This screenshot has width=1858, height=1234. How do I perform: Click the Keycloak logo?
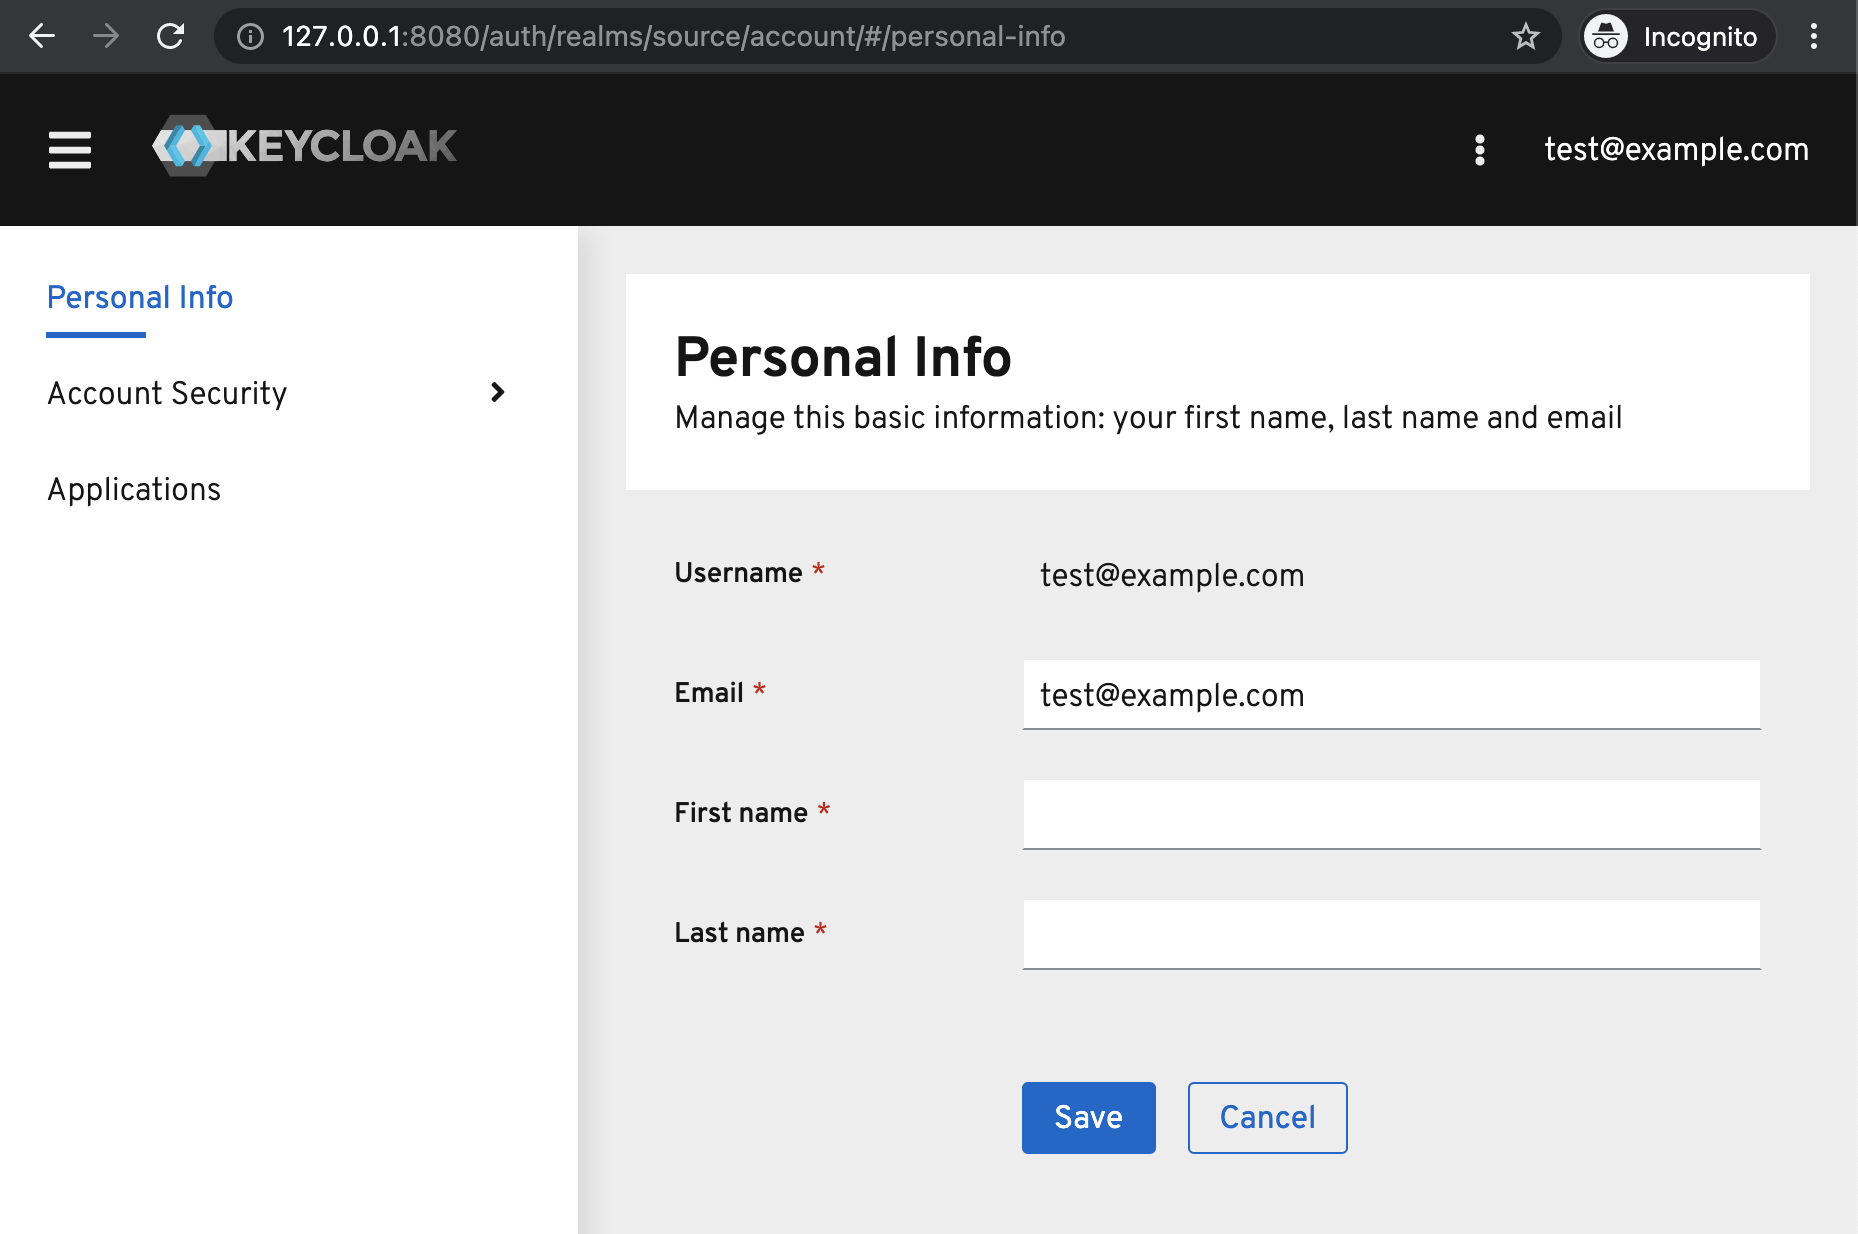tap(304, 146)
